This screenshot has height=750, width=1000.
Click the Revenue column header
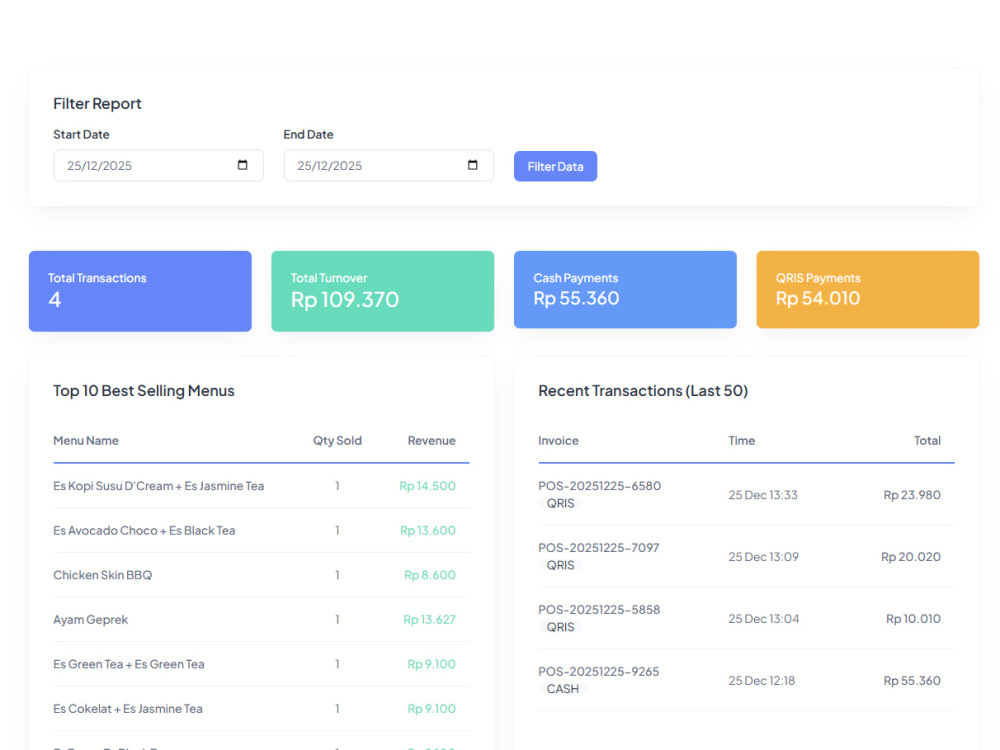[x=432, y=441]
